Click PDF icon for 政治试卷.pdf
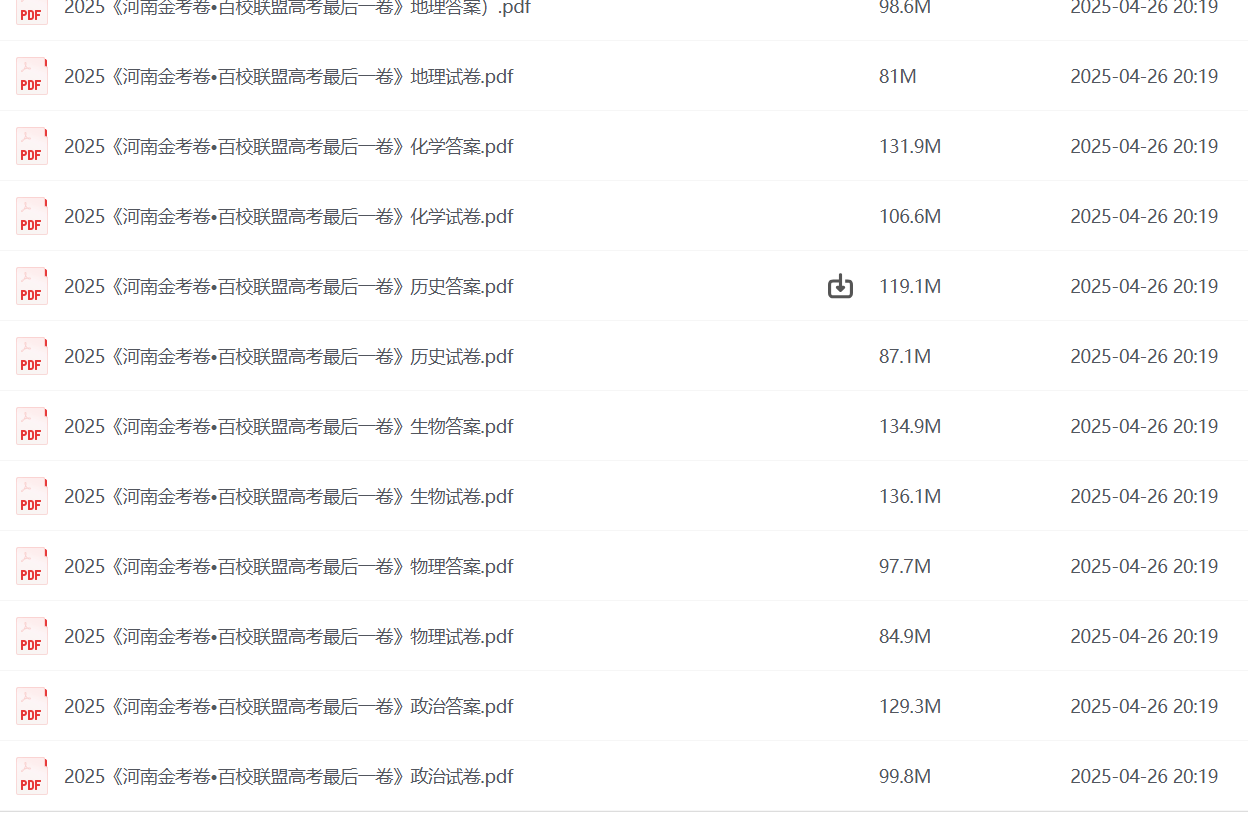1248x819 pixels. [32, 777]
